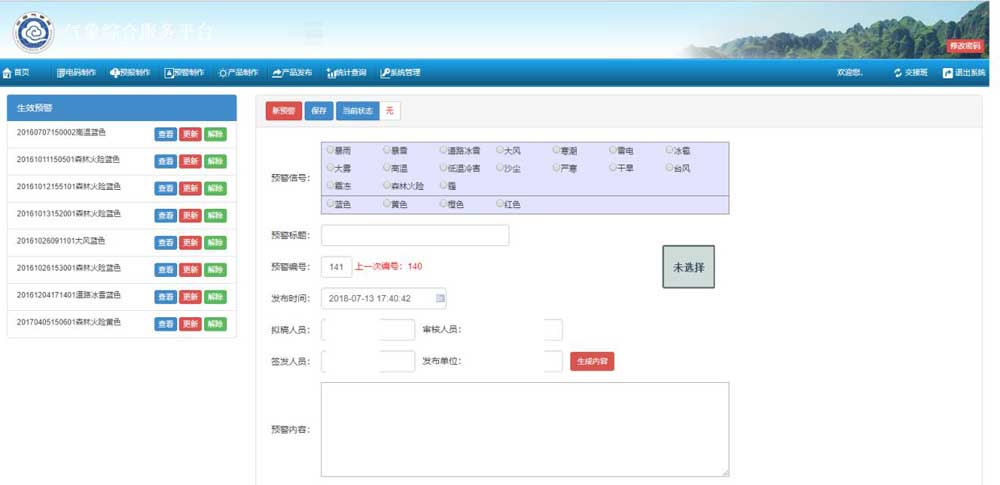Select the 暴雨 warning signal radio

click(x=330, y=150)
